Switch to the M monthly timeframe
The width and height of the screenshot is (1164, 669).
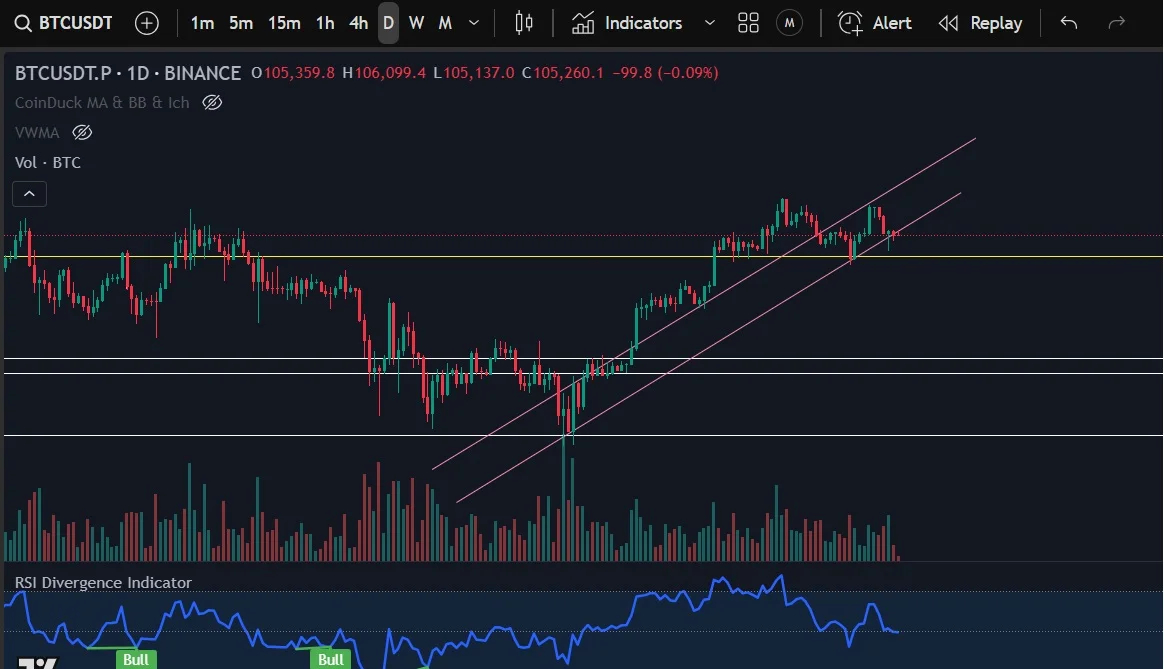click(445, 23)
